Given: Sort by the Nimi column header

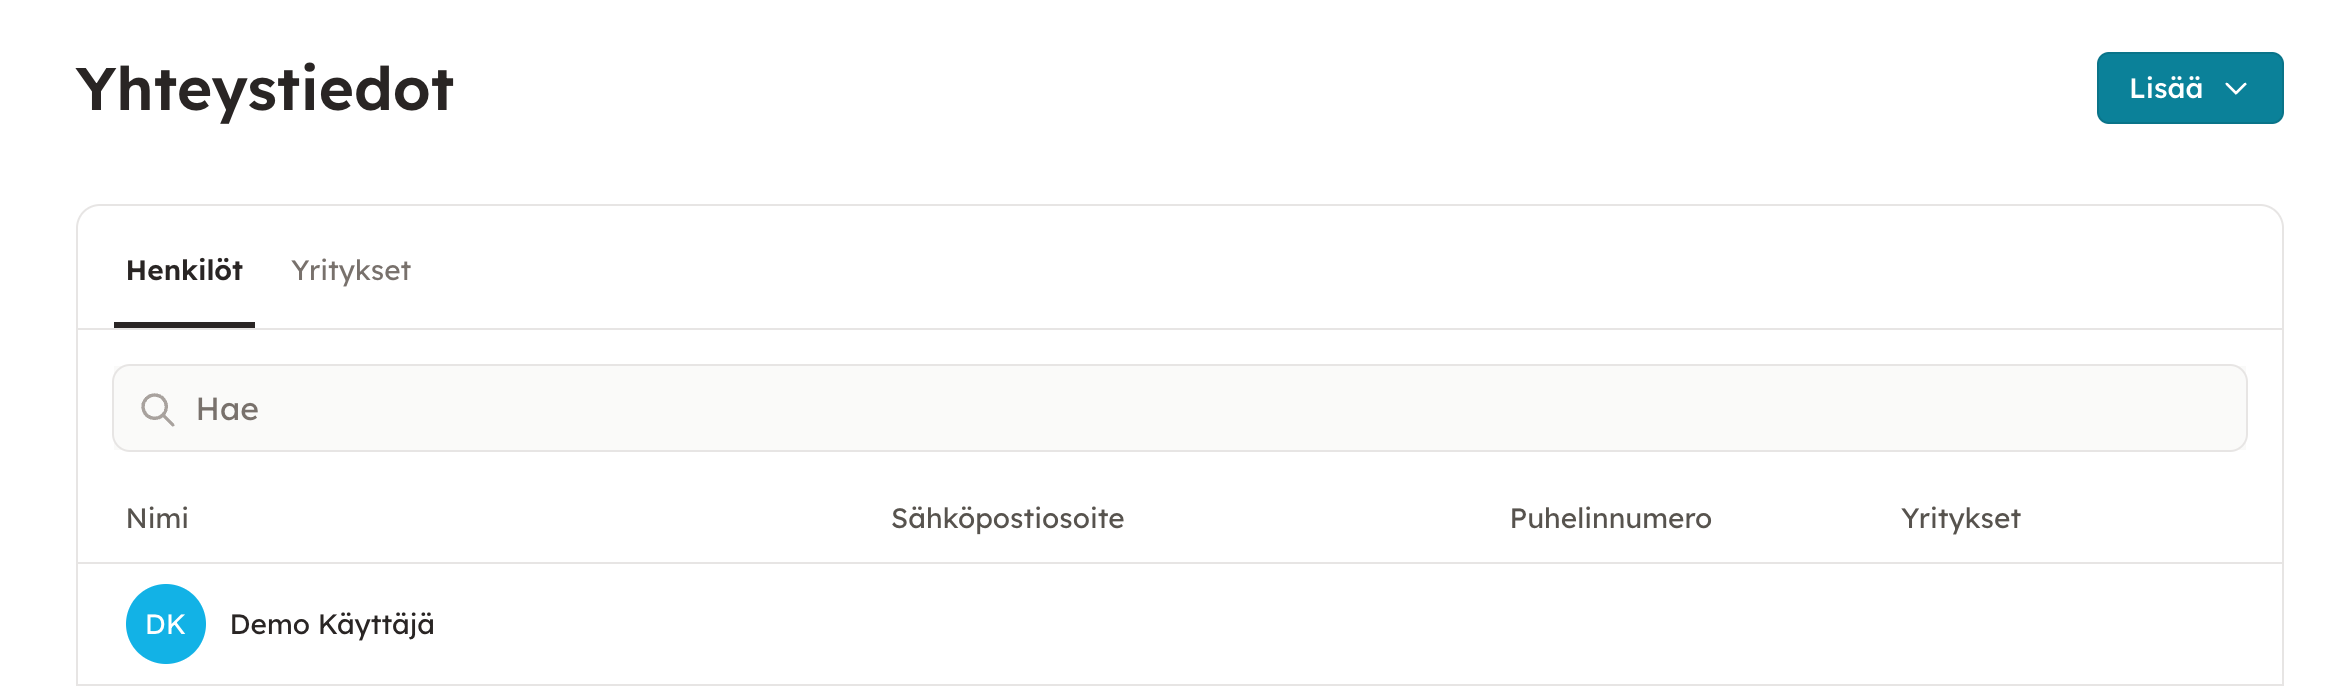Looking at the screenshot, I should coord(157,518).
